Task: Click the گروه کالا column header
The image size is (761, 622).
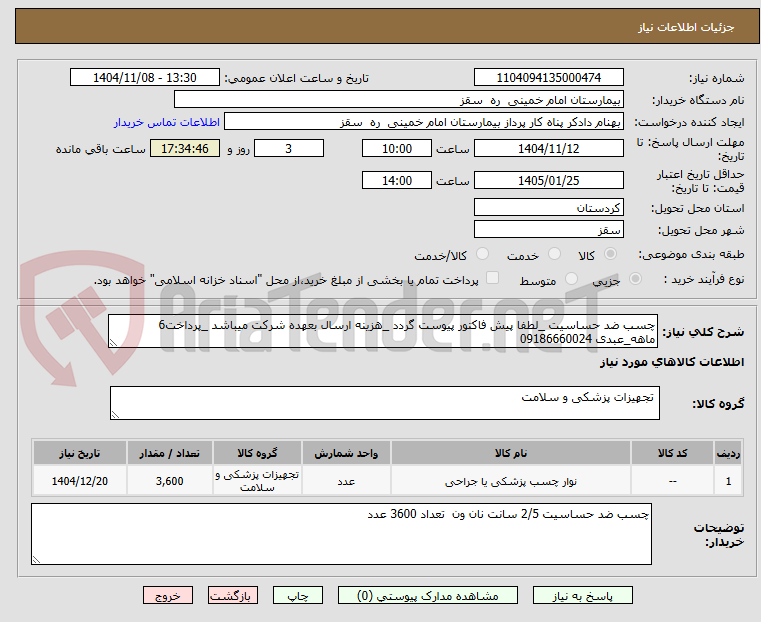Action: (x=257, y=453)
